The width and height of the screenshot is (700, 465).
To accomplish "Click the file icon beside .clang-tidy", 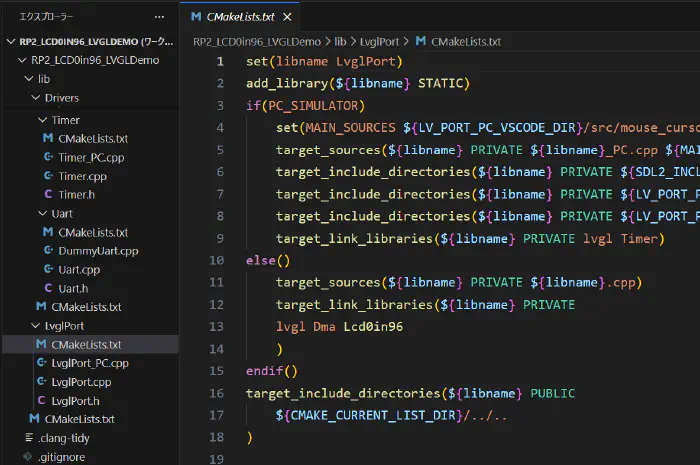I will [28, 438].
